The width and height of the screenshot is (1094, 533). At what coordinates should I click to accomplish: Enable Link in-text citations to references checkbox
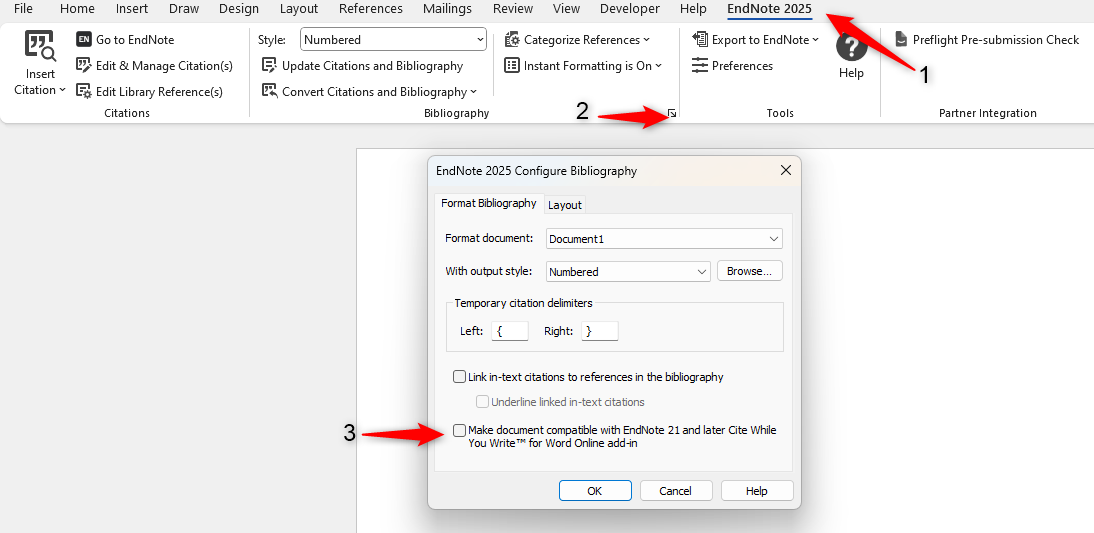(459, 377)
